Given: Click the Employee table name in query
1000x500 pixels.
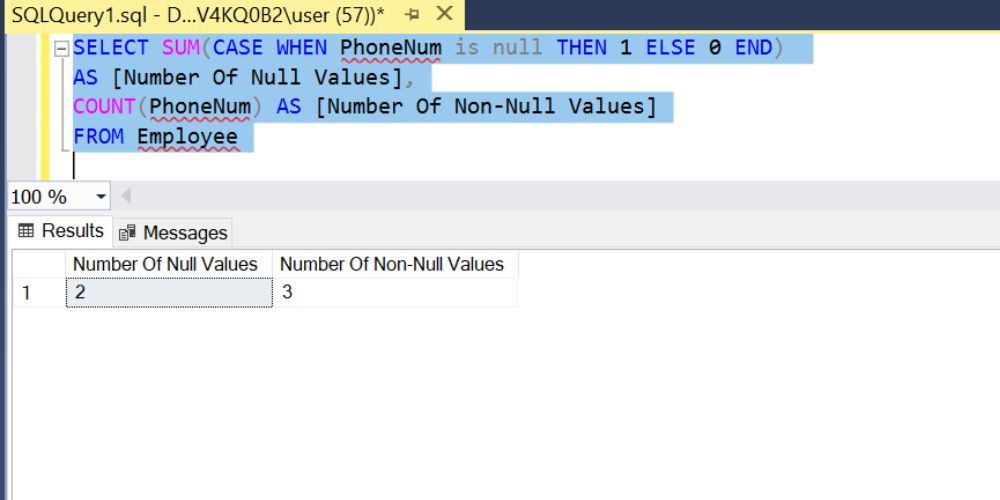Looking at the screenshot, I should pos(188,136).
